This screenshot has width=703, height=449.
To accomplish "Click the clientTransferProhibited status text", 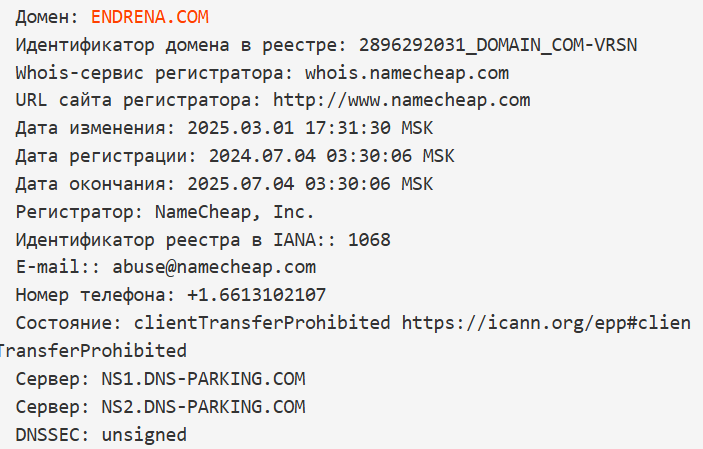I will click(x=262, y=323).
